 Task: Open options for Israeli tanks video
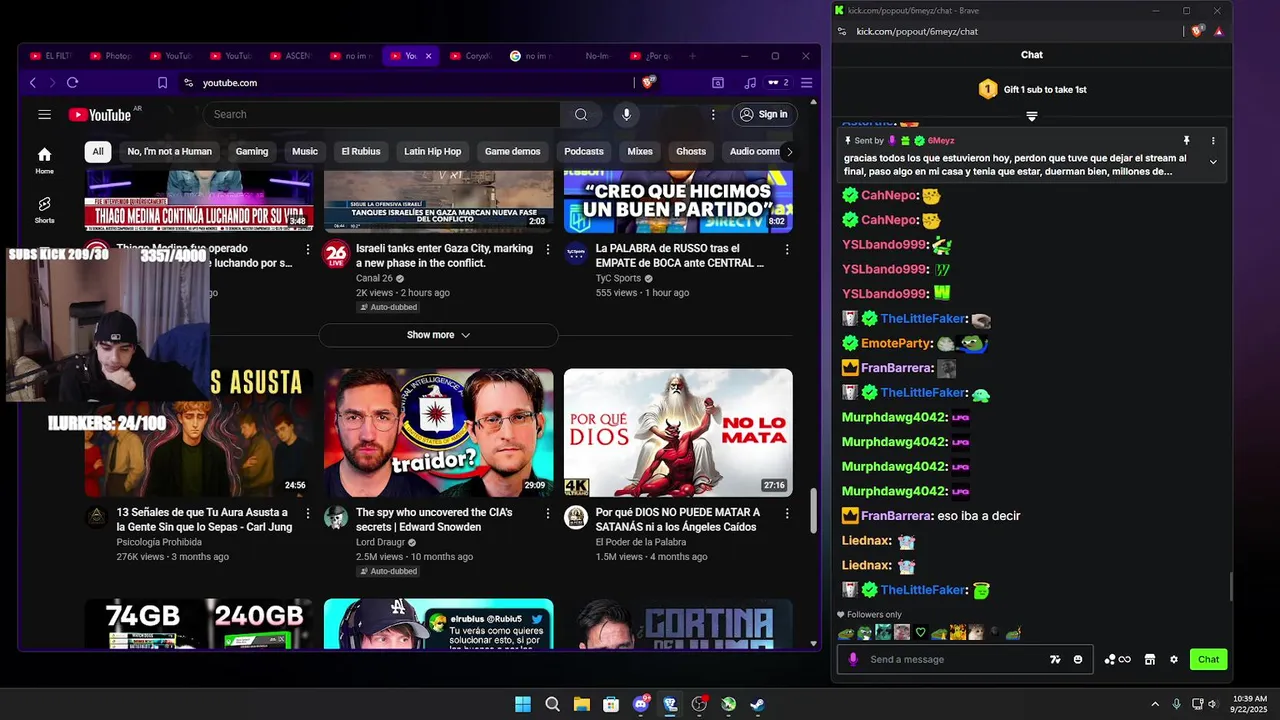(547, 249)
